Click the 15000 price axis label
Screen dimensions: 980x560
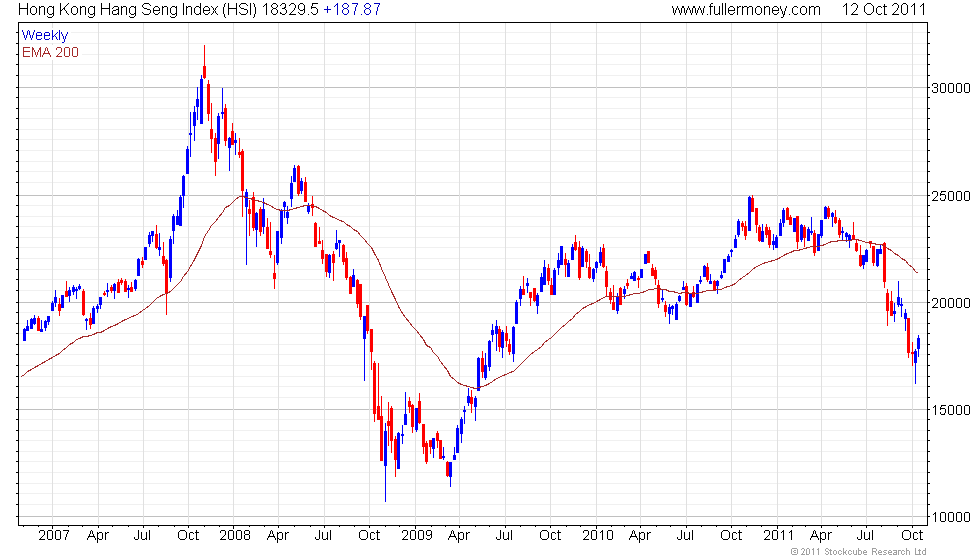951,411
